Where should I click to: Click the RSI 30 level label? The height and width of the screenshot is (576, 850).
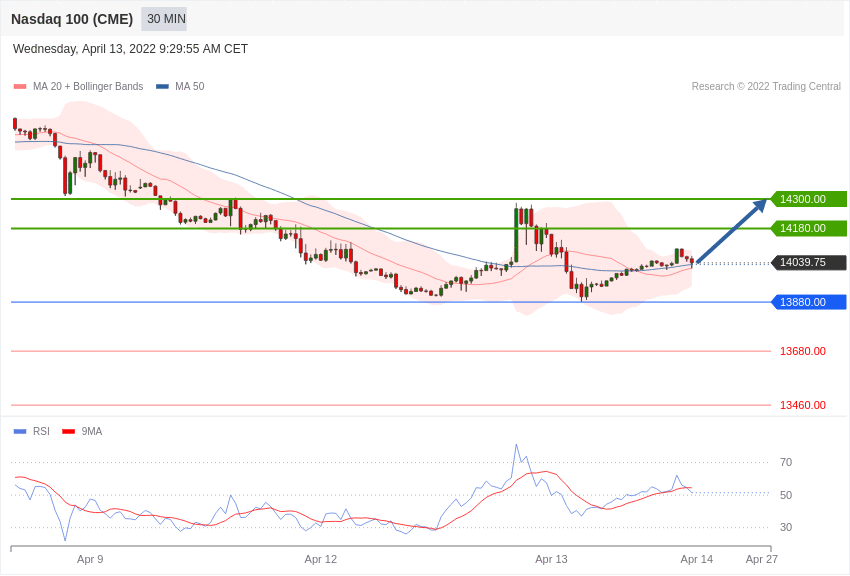click(786, 527)
